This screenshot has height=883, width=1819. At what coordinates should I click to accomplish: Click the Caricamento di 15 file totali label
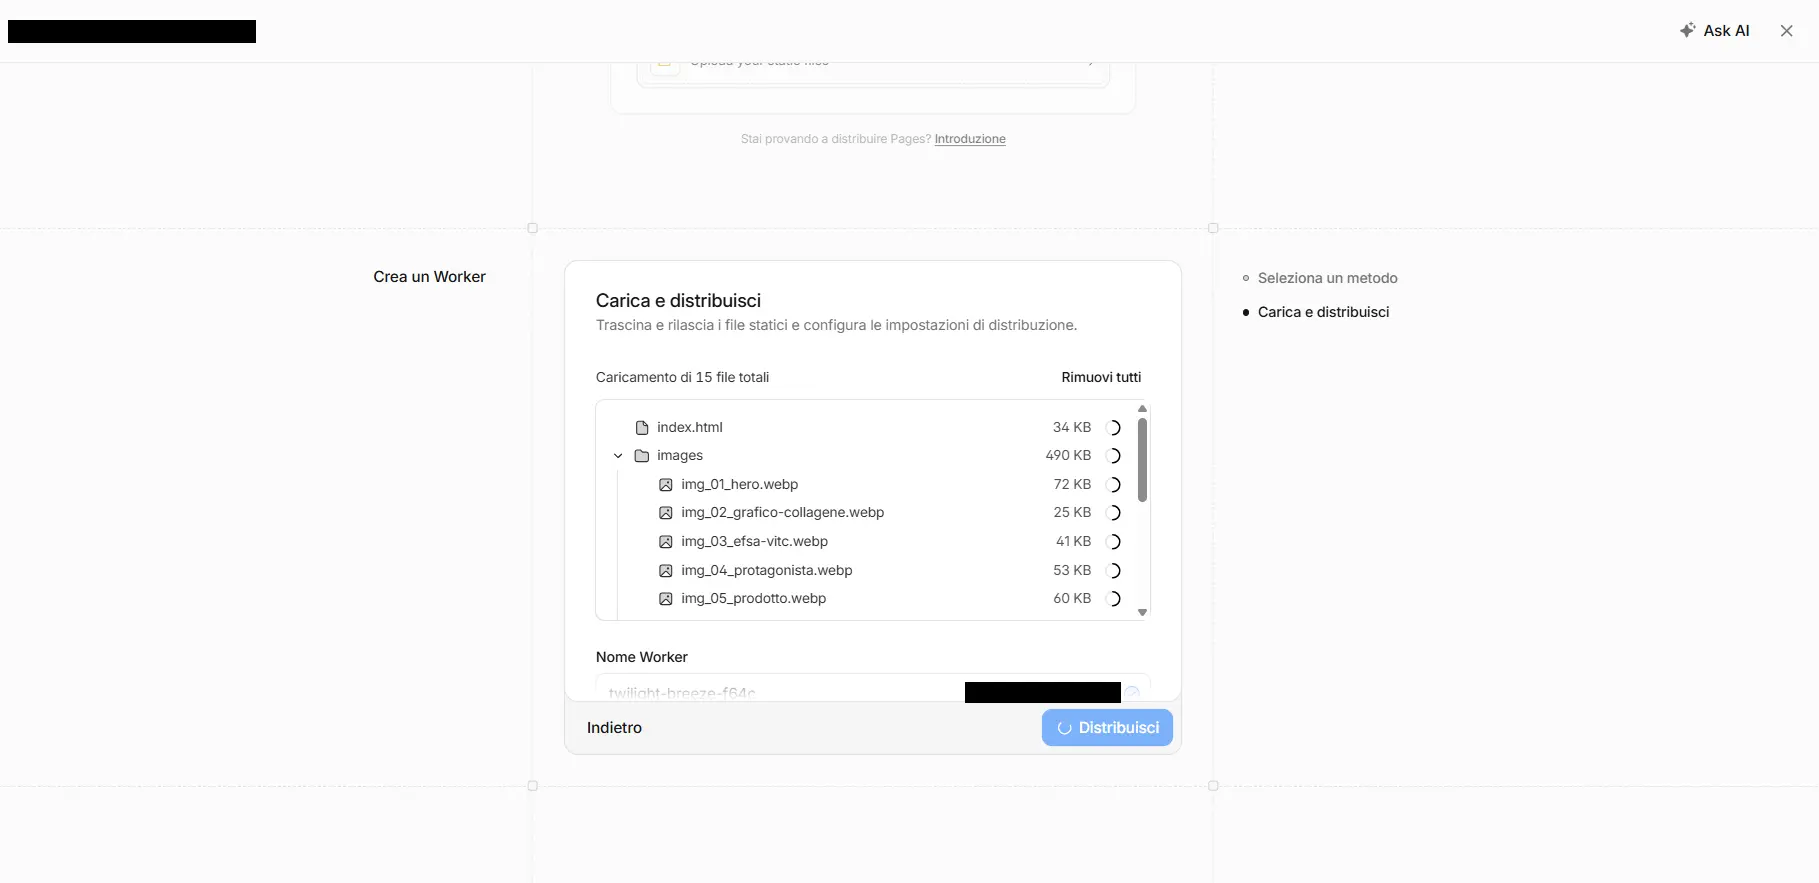point(682,377)
